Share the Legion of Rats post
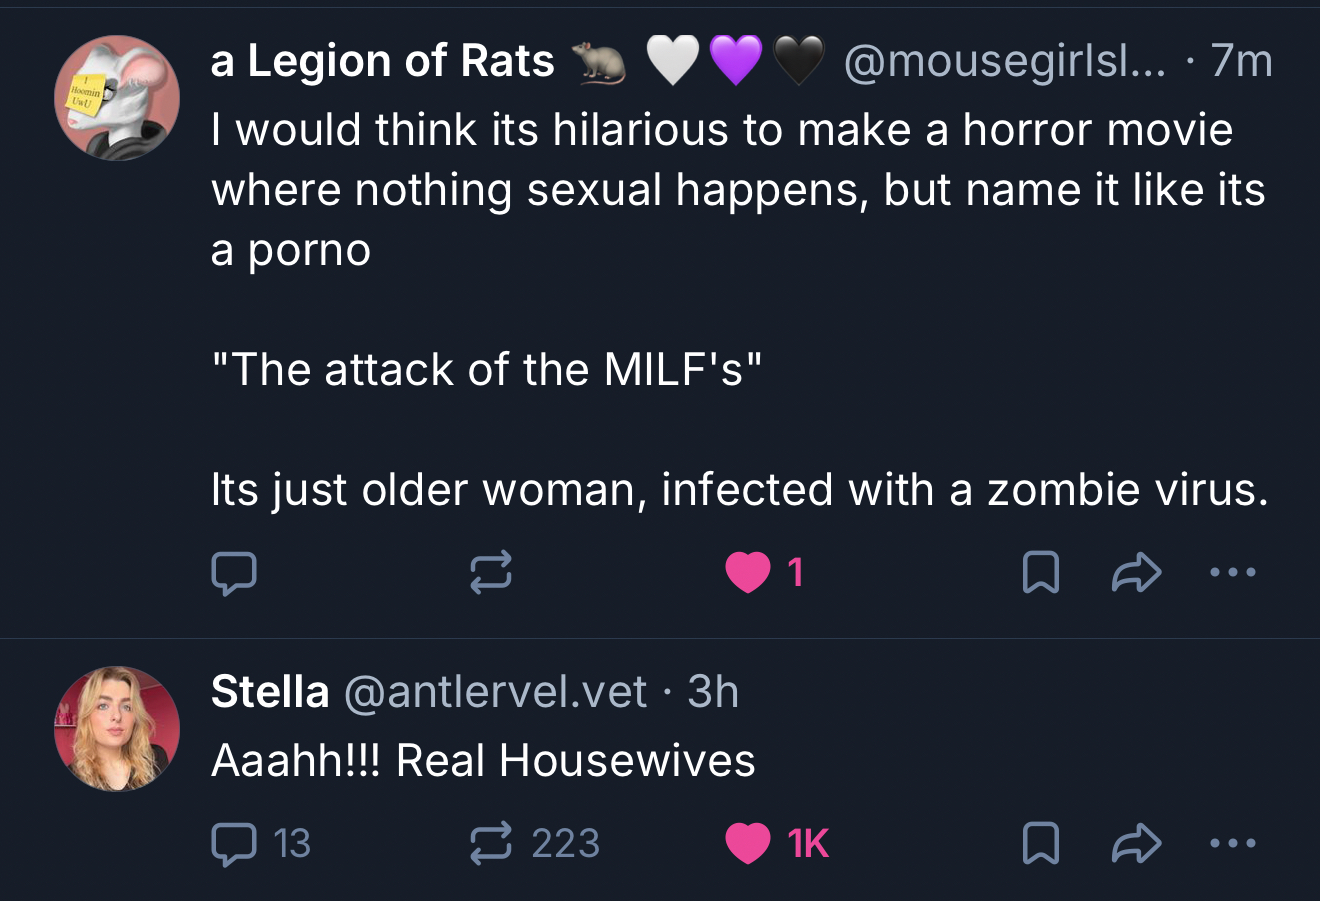The height and width of the screenshot is (901, 1320). point(1137,573)
